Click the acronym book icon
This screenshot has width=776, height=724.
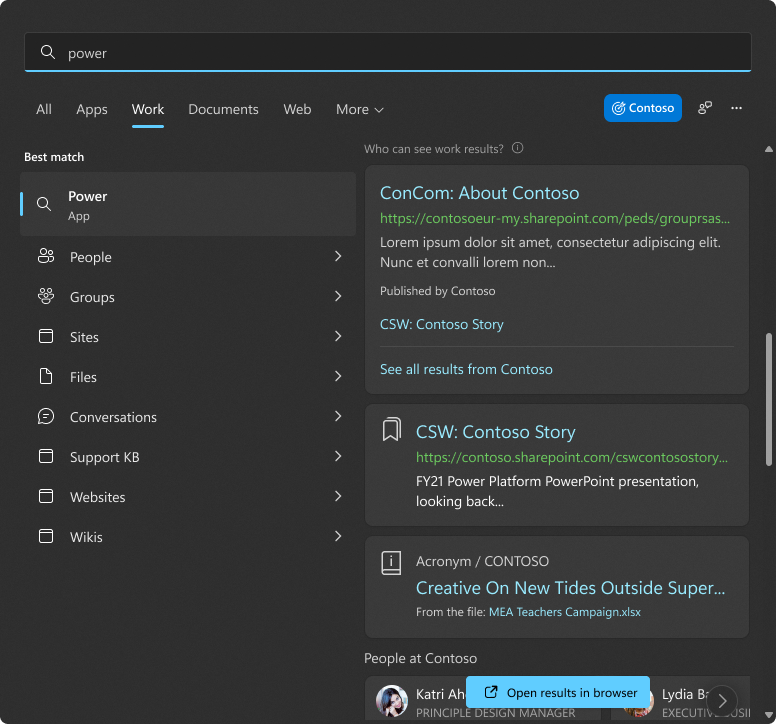tap(391, 563)
